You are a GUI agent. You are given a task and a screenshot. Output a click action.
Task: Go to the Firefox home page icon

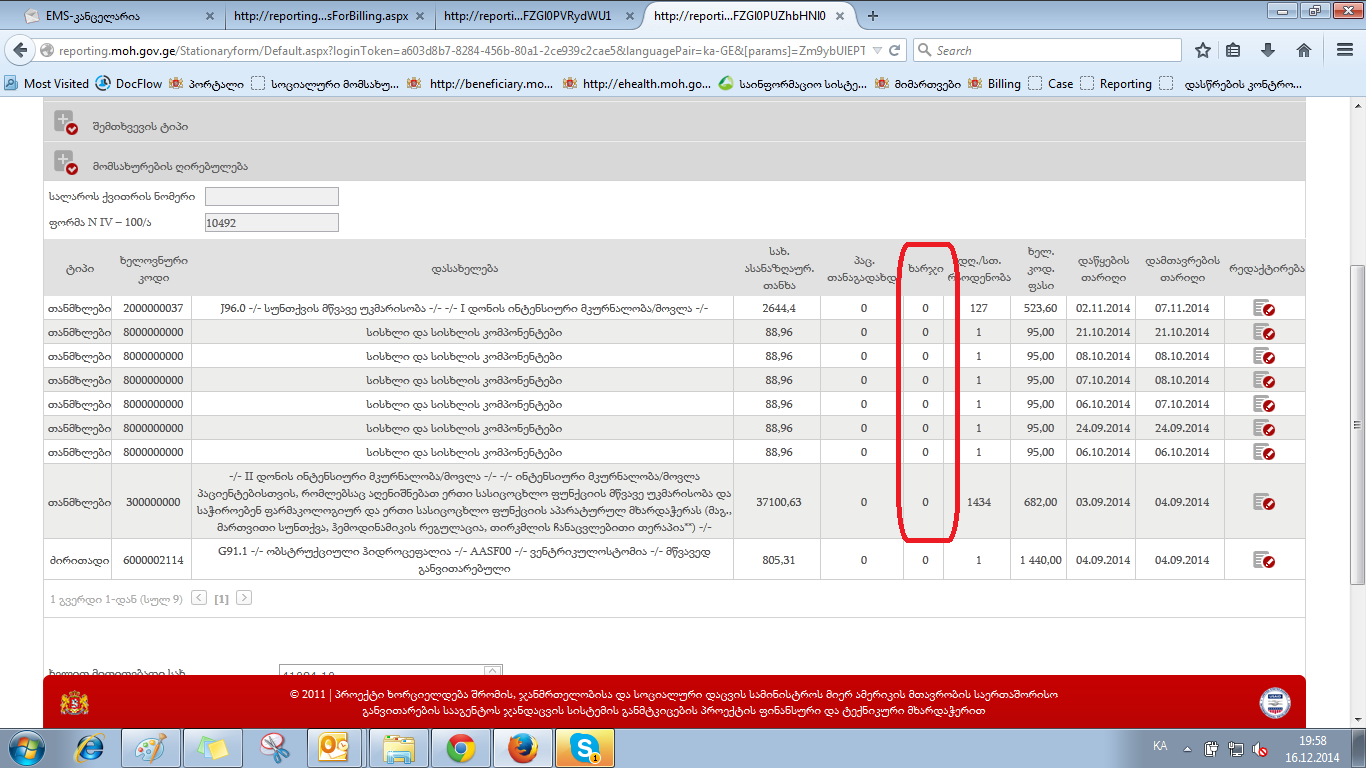pos(1304,50)
